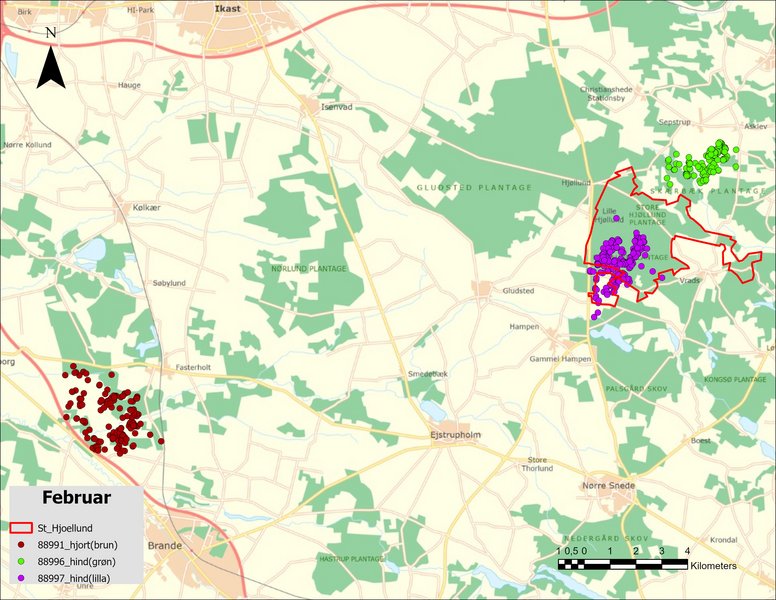Click the Nørlund Plantage forest label

pyautogui.click(x=309, y=269)
